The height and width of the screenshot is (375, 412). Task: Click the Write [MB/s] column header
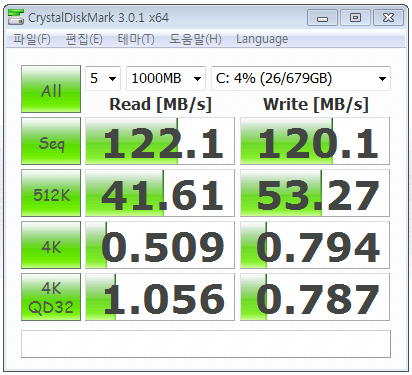click(316, 104)
